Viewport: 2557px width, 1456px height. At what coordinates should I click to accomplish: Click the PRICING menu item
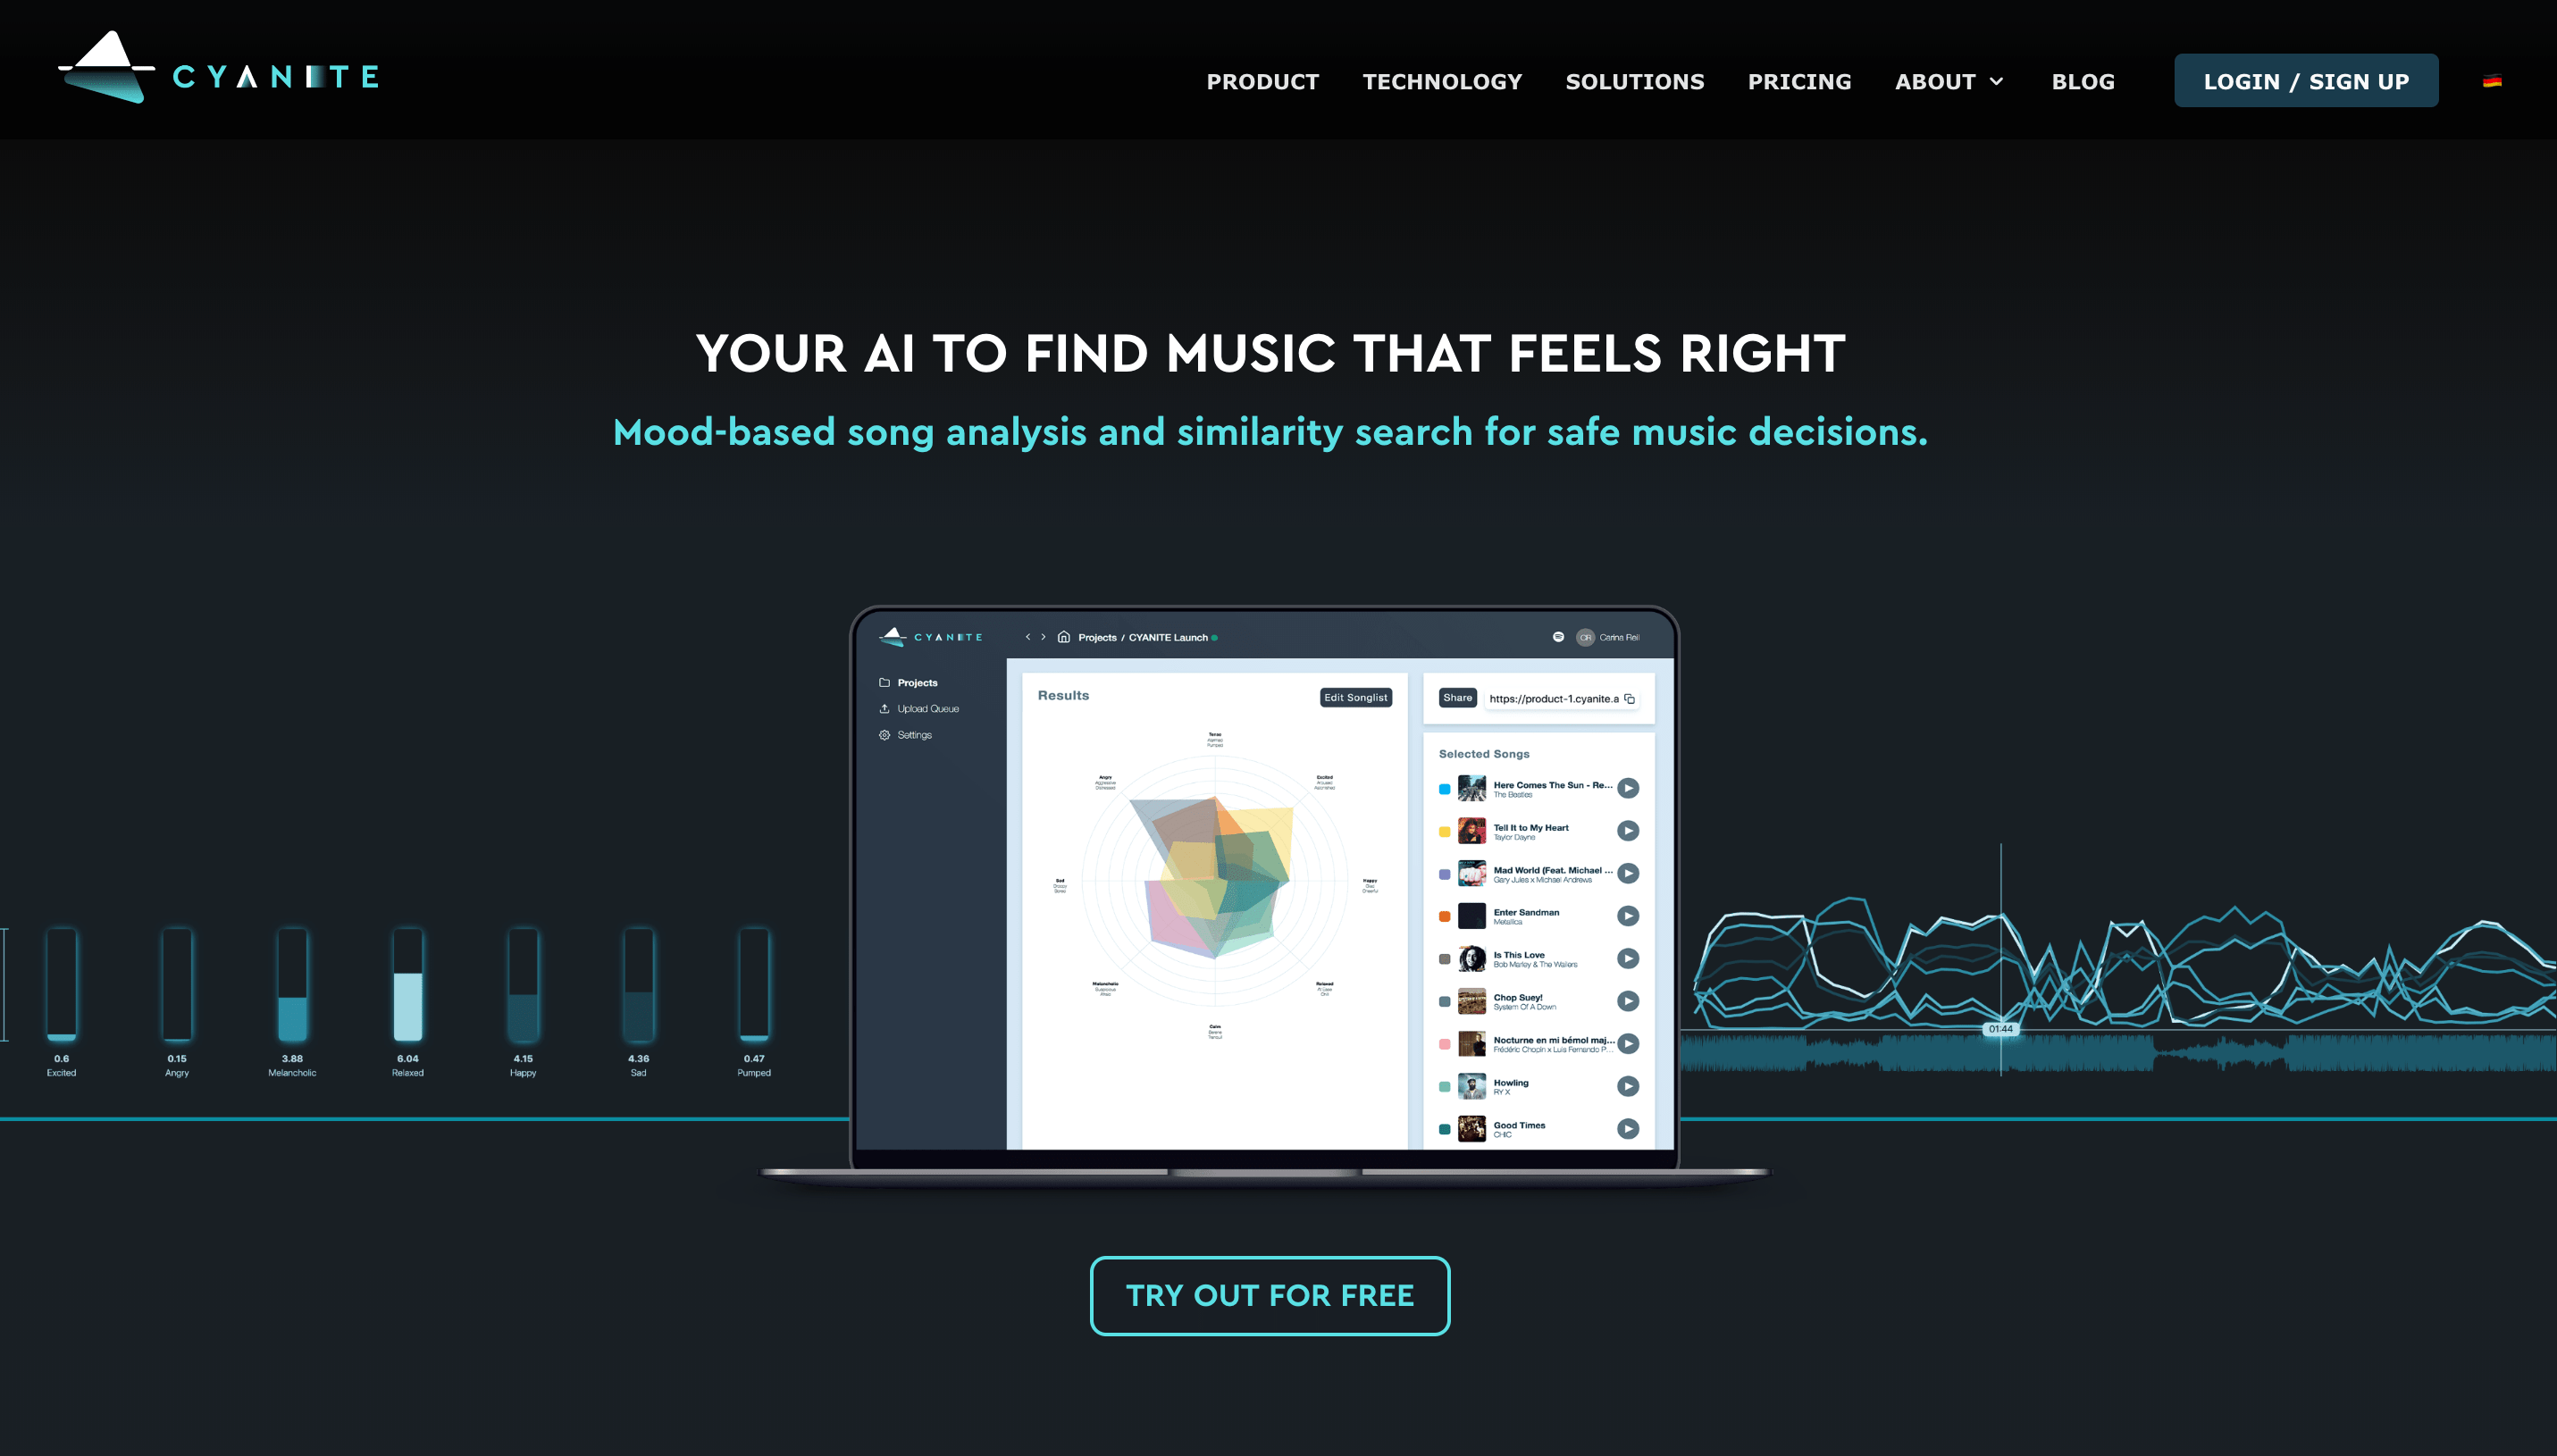1800,80
